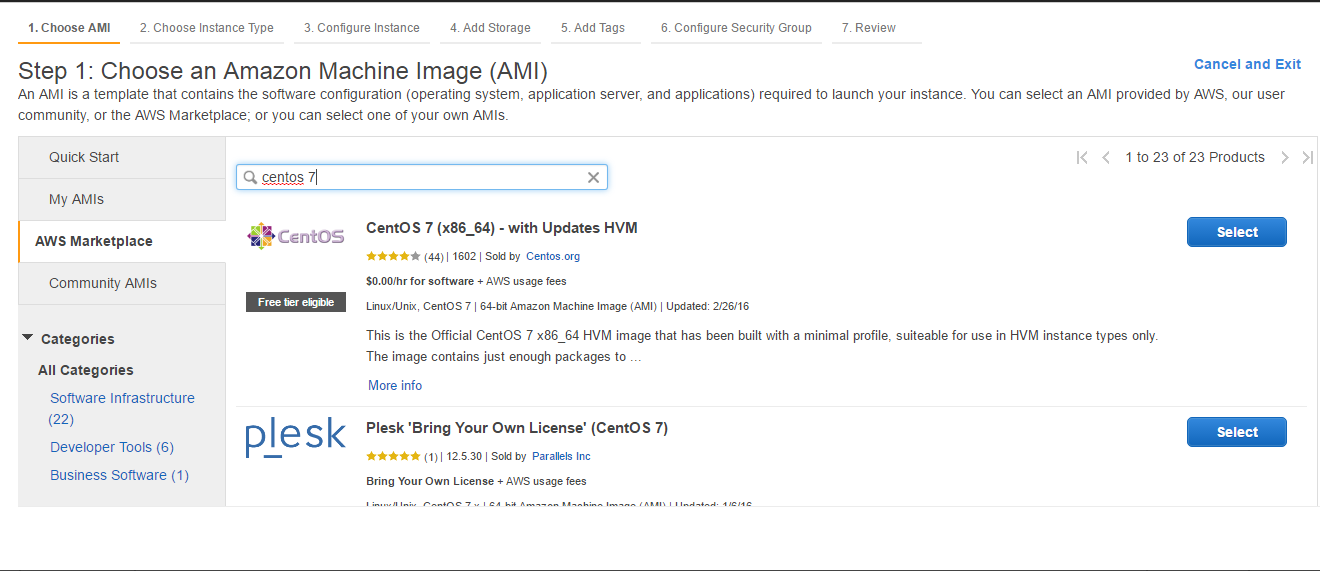This screenshot has width=1320, height=571.
Task: Open the AWS Marketplace section
Action: 122,241
